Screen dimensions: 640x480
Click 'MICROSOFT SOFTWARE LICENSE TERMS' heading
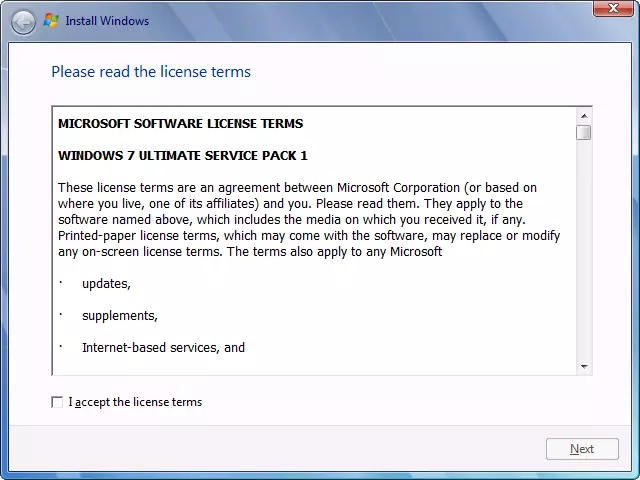180,124
